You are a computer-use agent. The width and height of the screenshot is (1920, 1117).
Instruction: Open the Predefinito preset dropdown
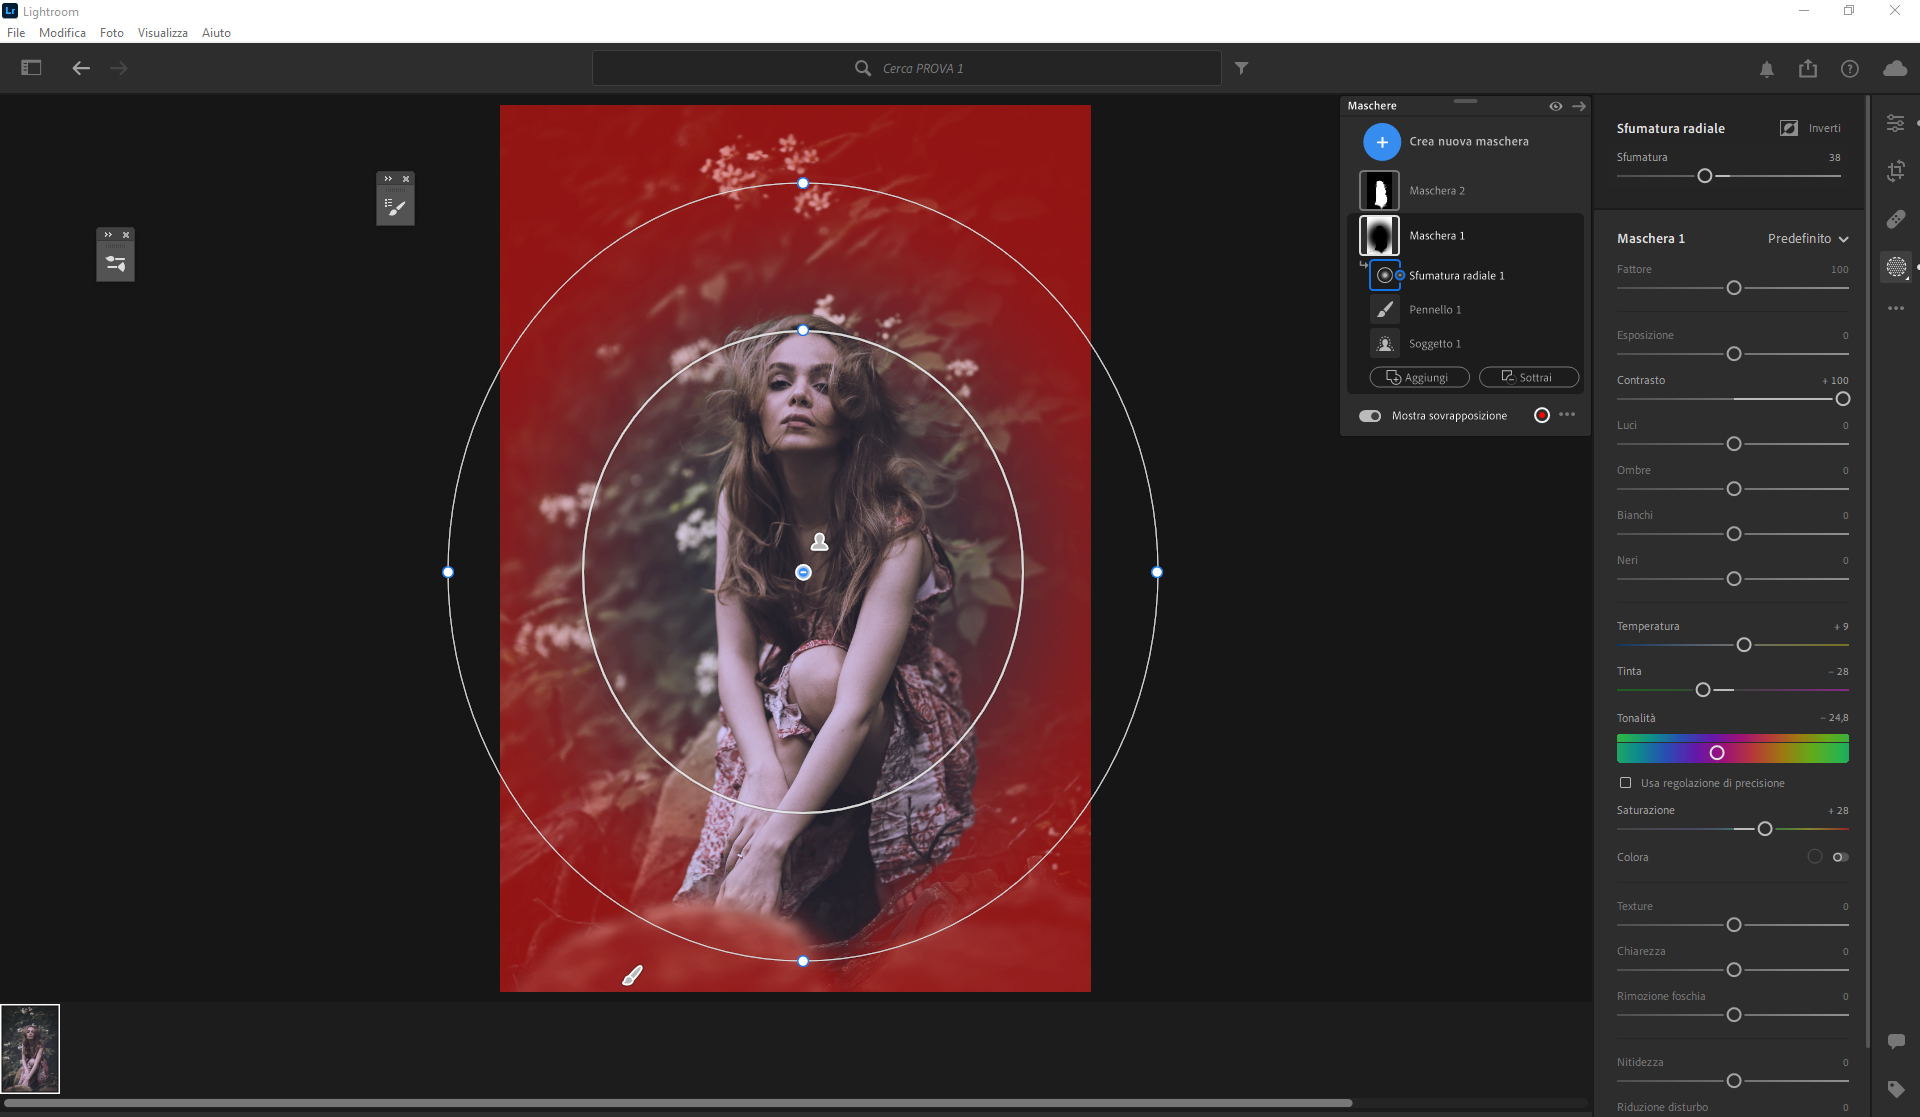tap(1807, 239)
